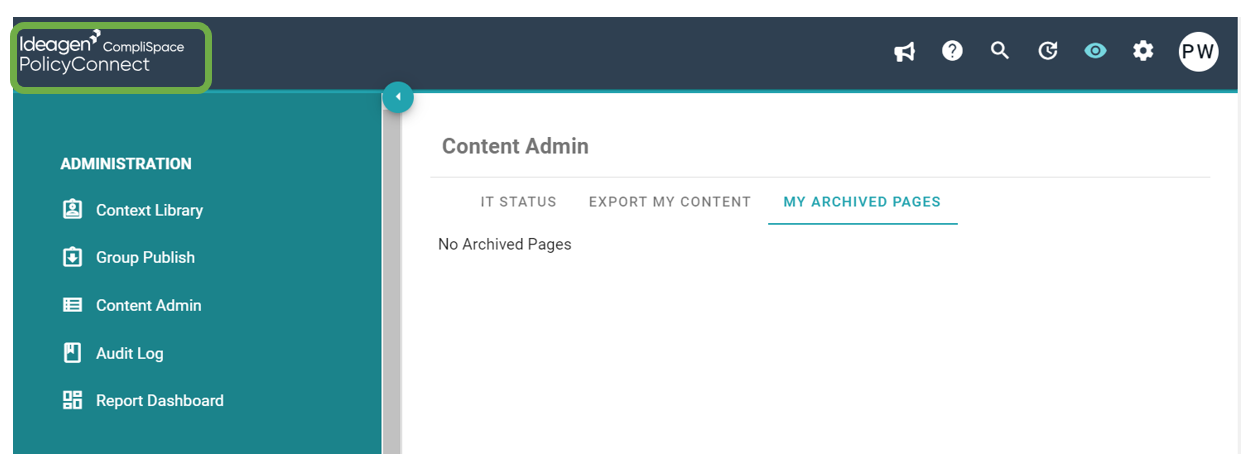1243x463 pixels.
Task: Click the Ideagen PolicyConnect logo
Action: point(102,54)
